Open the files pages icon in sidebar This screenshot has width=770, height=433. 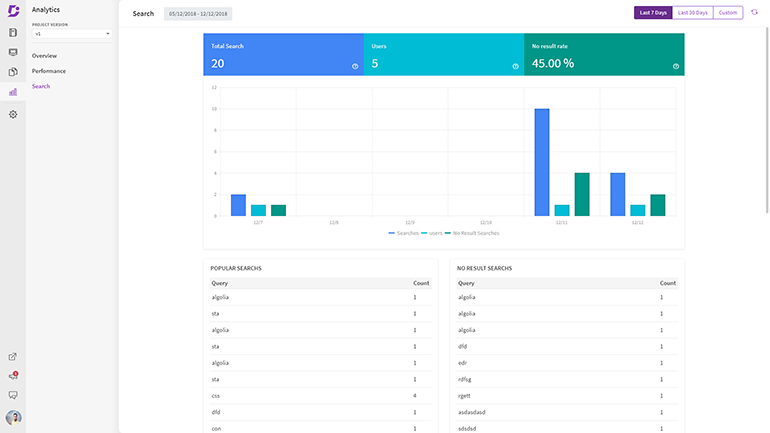pyautogui.click(x=13, y=72)
